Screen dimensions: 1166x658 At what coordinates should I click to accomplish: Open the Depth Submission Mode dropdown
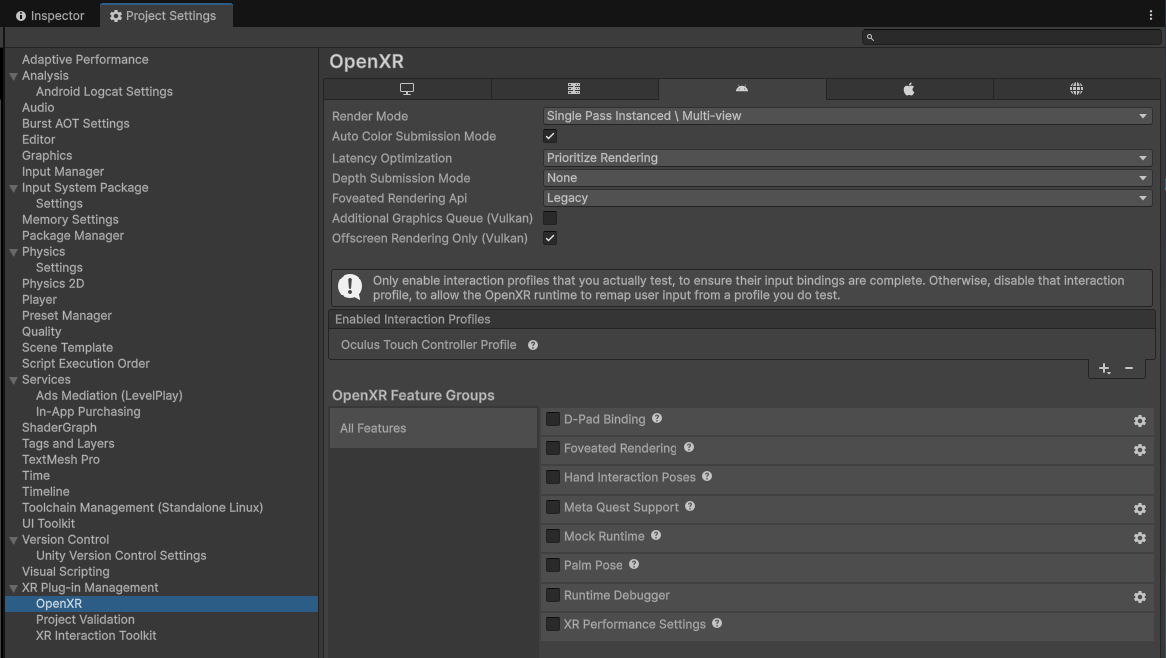pyautogui.click(x=848, y=178)
